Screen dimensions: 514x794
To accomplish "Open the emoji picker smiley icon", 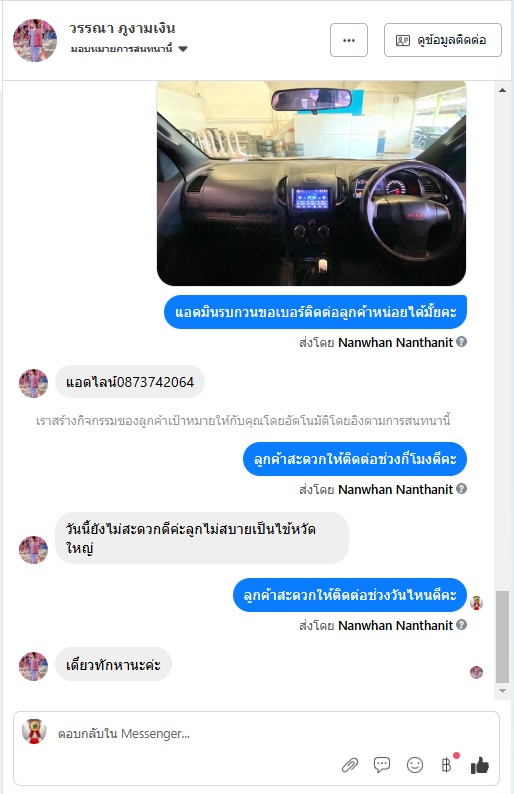I will [x=415, y=765].
